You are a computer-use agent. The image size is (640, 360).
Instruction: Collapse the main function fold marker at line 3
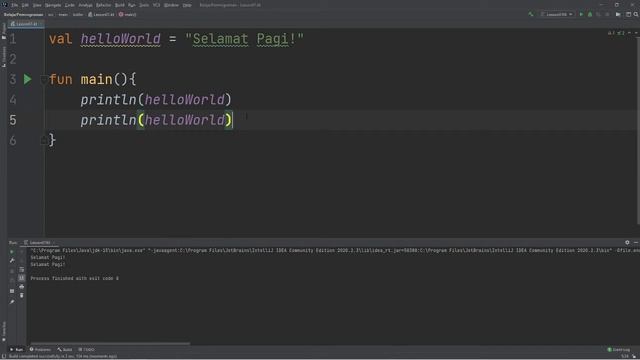43,79
